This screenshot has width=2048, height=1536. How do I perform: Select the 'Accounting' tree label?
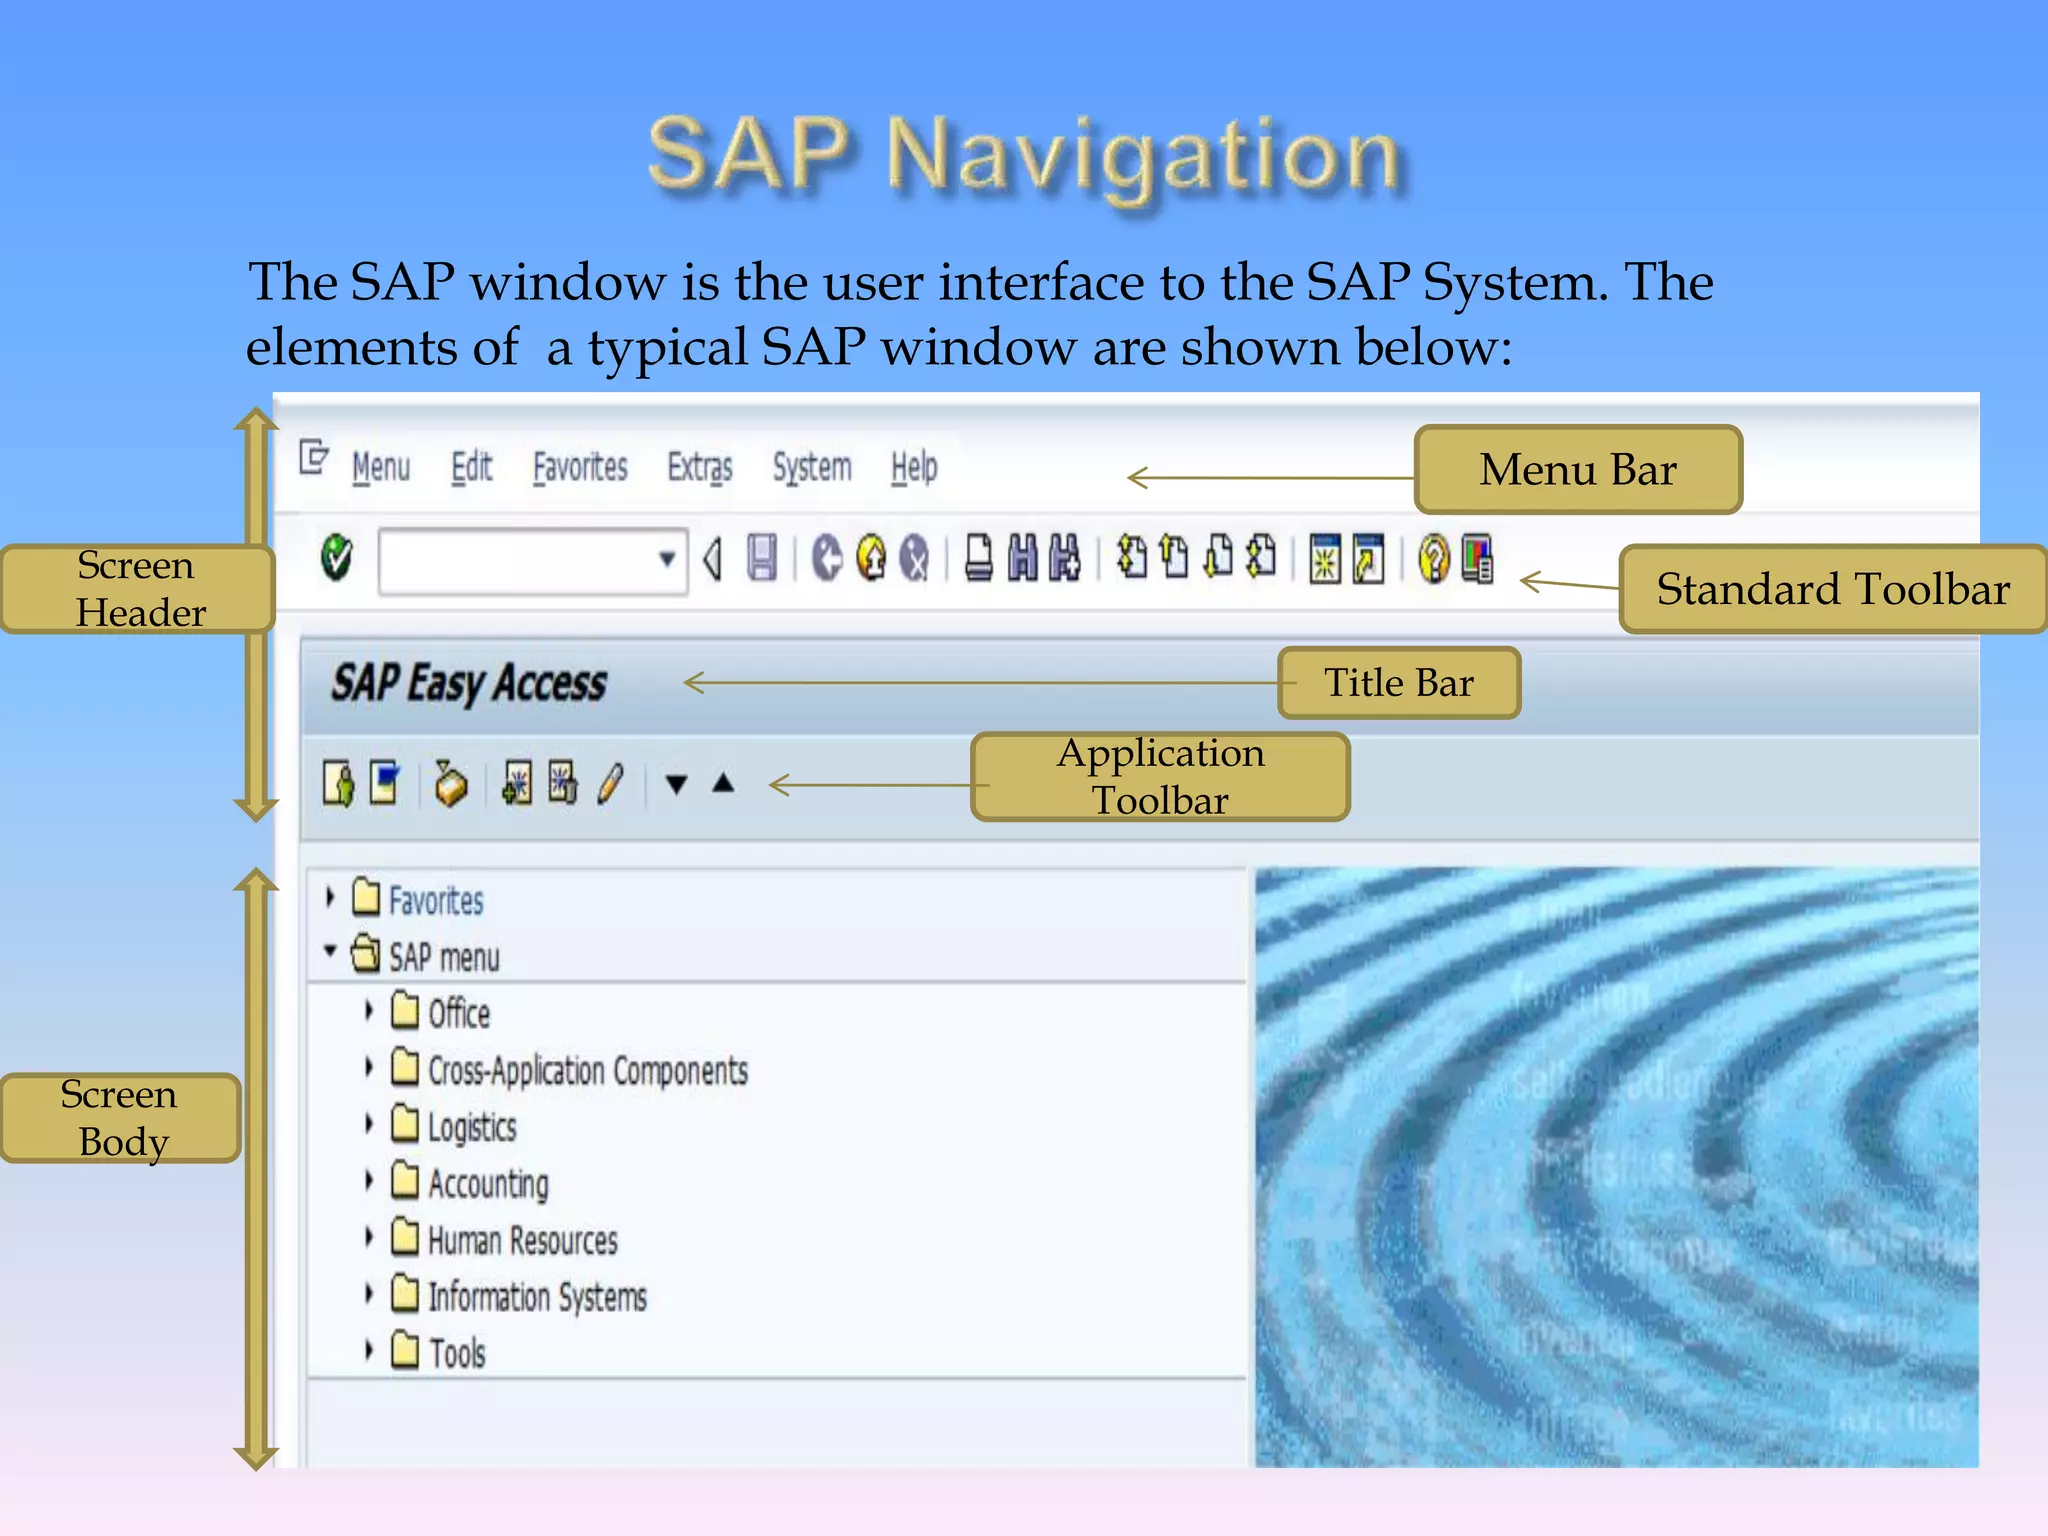[488, 1185]
